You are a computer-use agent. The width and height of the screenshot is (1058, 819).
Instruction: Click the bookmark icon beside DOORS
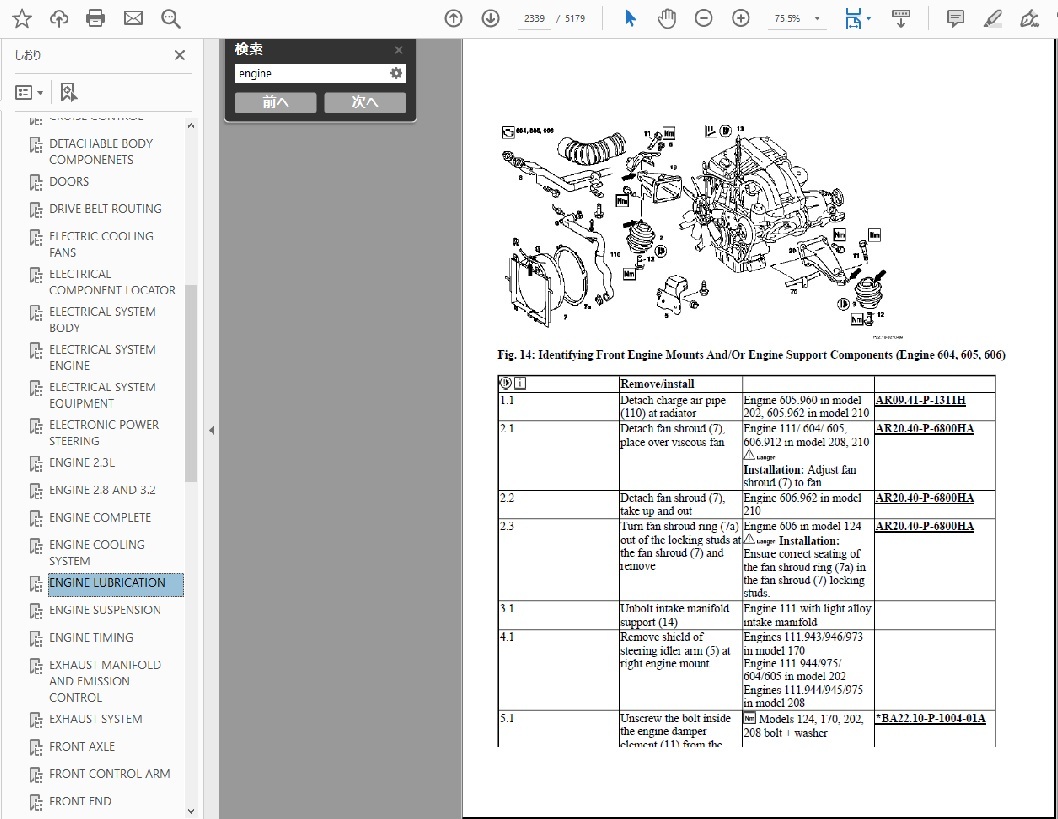pos(36,182)
